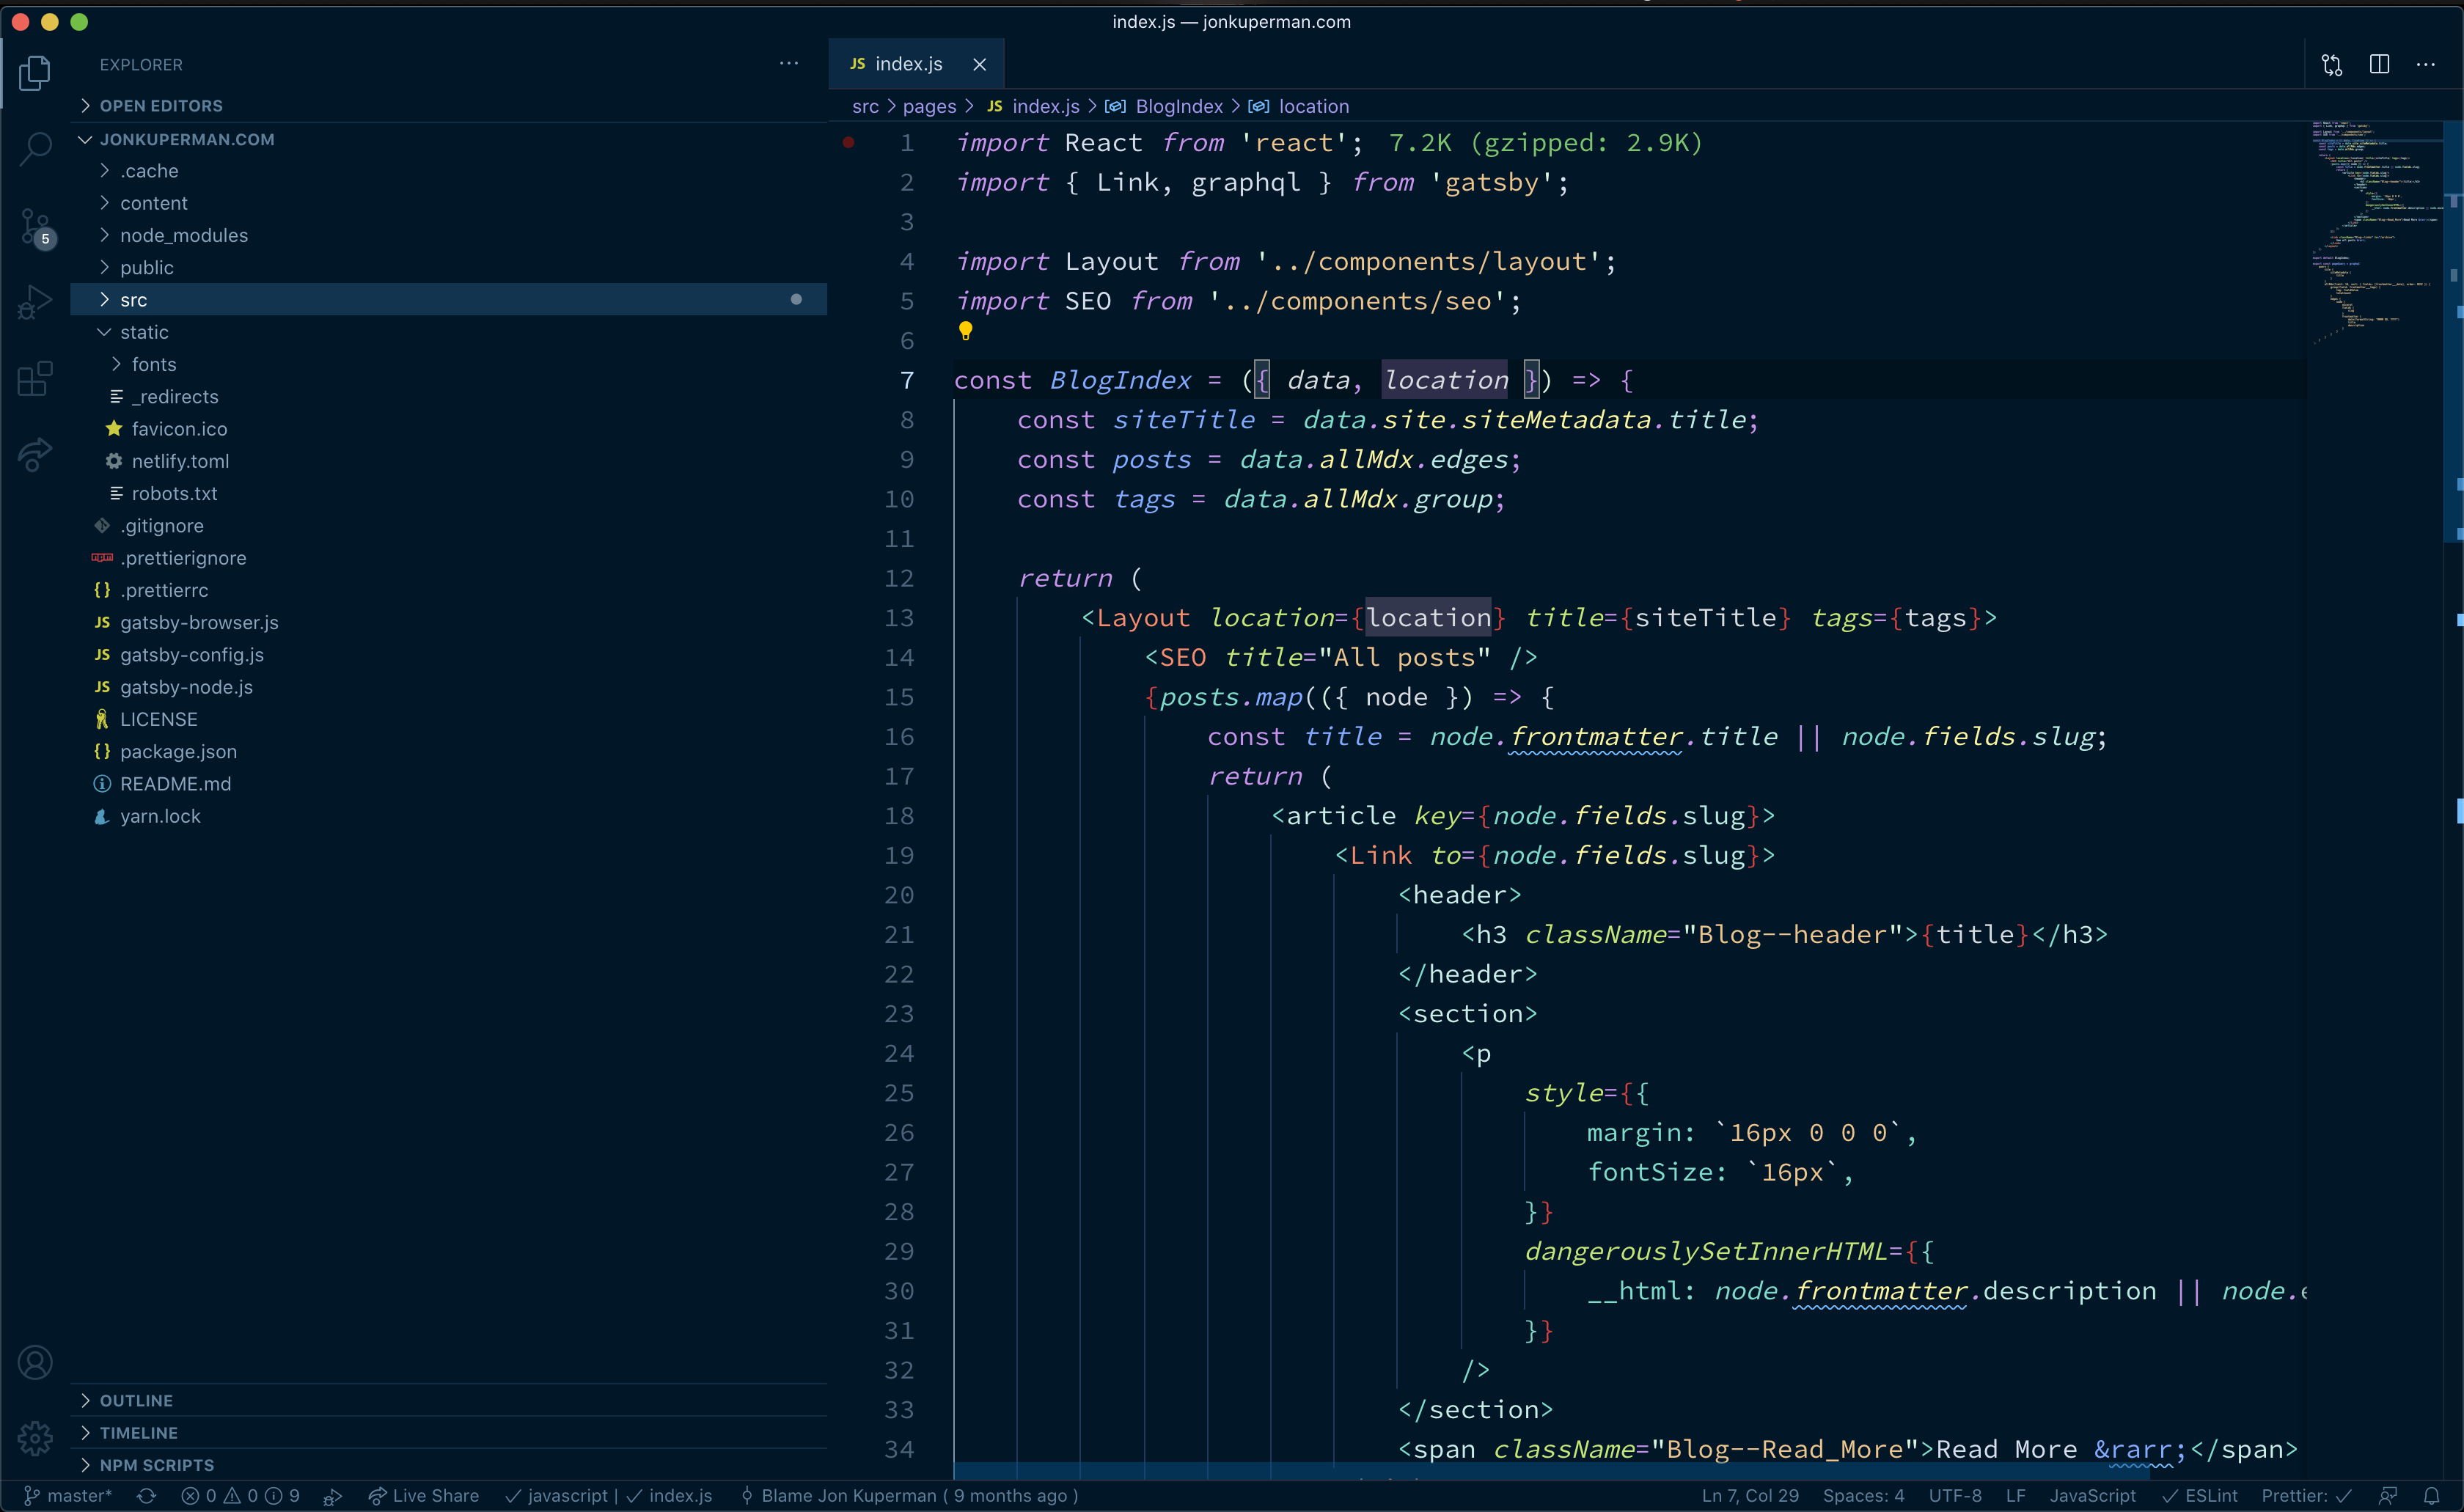
Task: Expand the fonts folder
Action: (x=448, y=364)
